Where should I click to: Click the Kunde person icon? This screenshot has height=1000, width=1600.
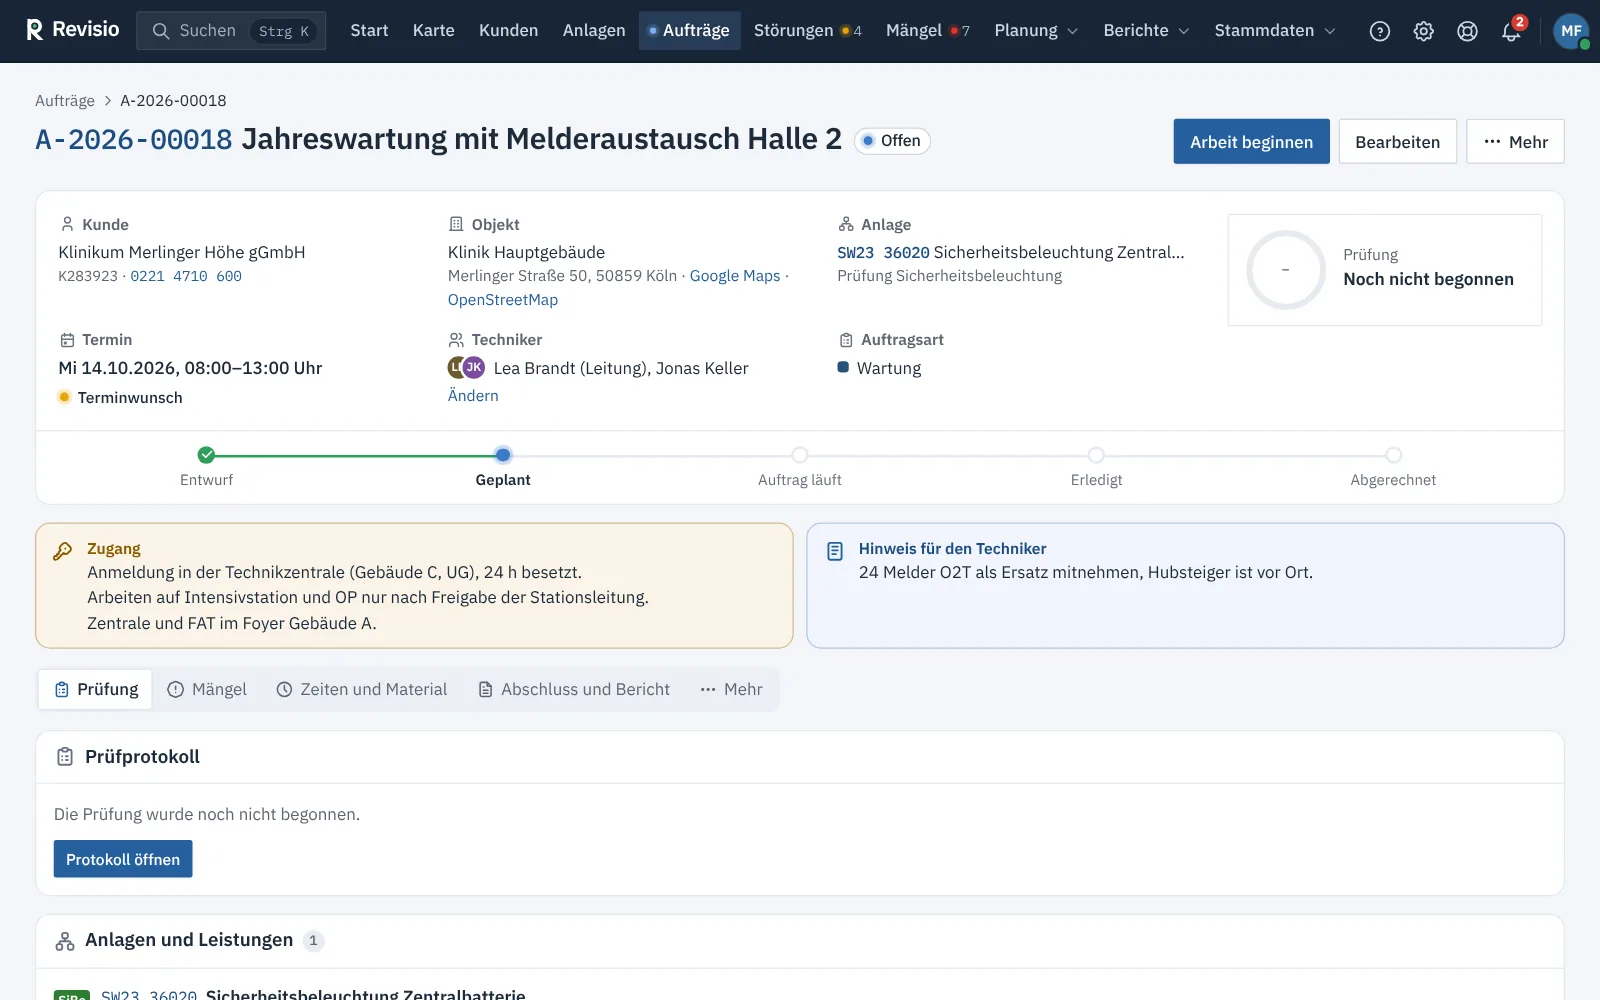pyautogui.click(x=67, y=224)
